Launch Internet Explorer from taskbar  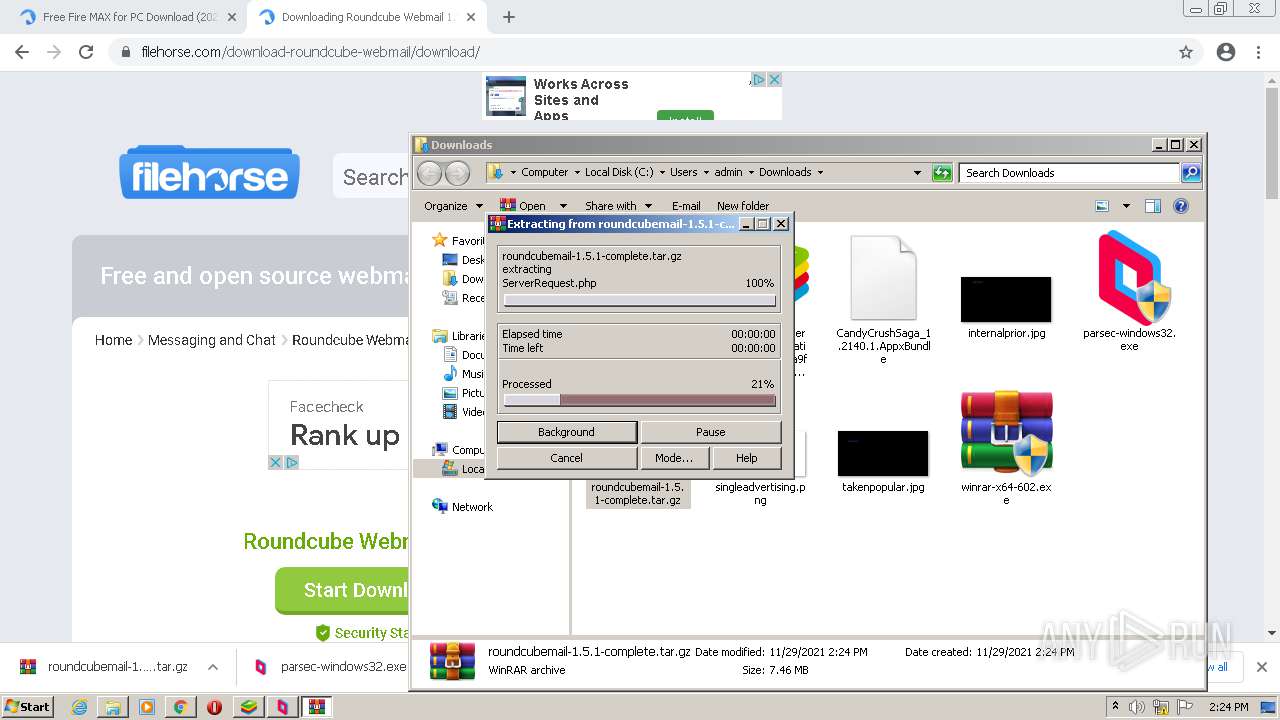point(79,707)
